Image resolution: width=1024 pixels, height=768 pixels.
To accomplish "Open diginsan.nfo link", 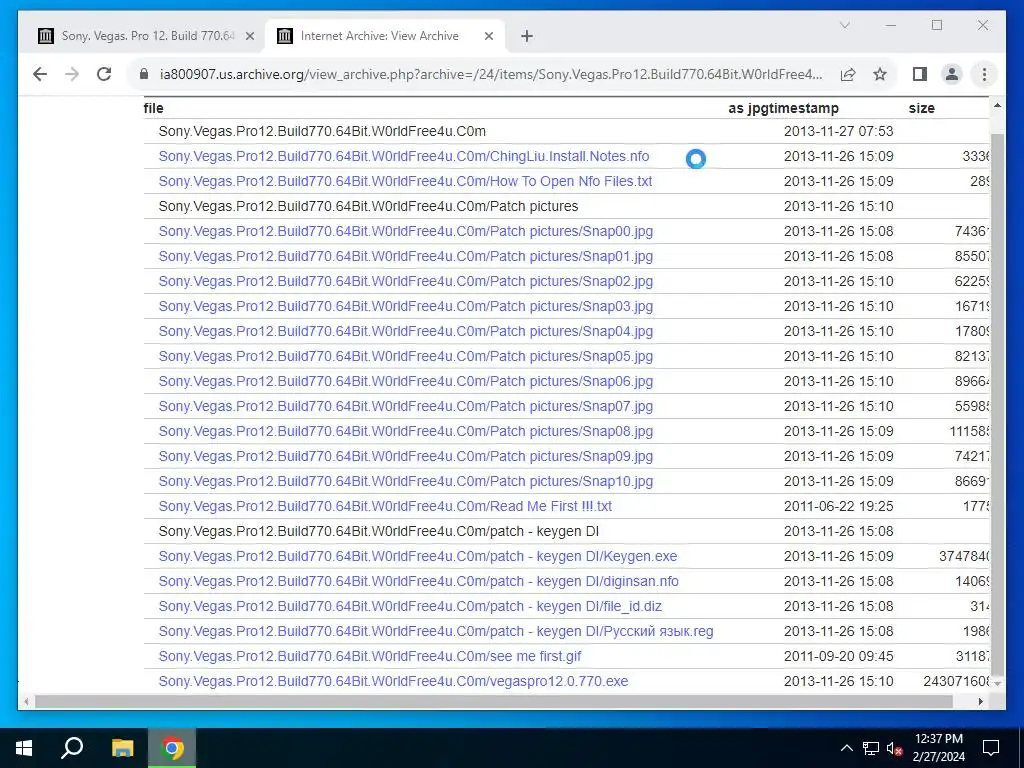I will click(x=419, y=581).
